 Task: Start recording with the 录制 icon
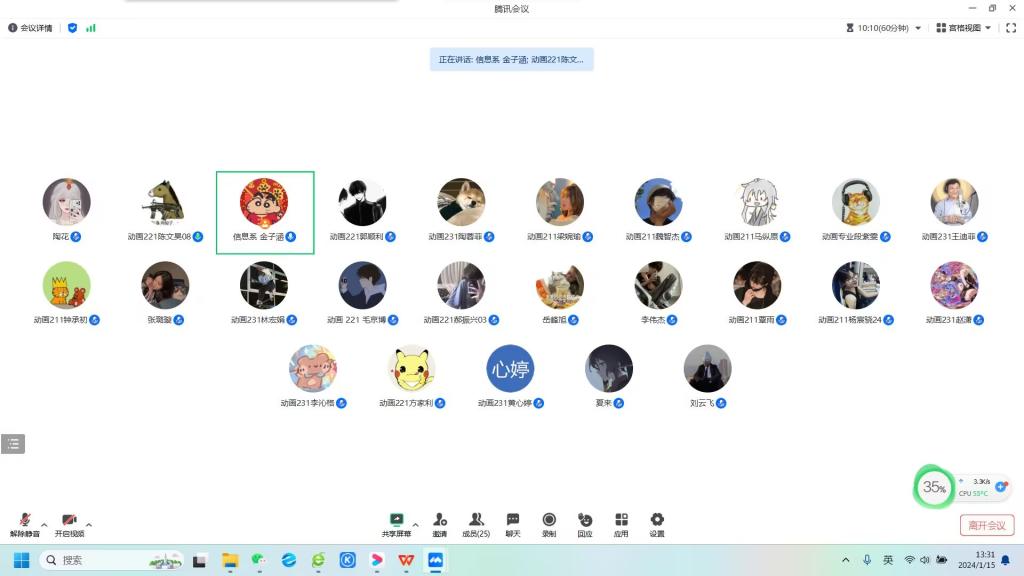click(549, 524)
